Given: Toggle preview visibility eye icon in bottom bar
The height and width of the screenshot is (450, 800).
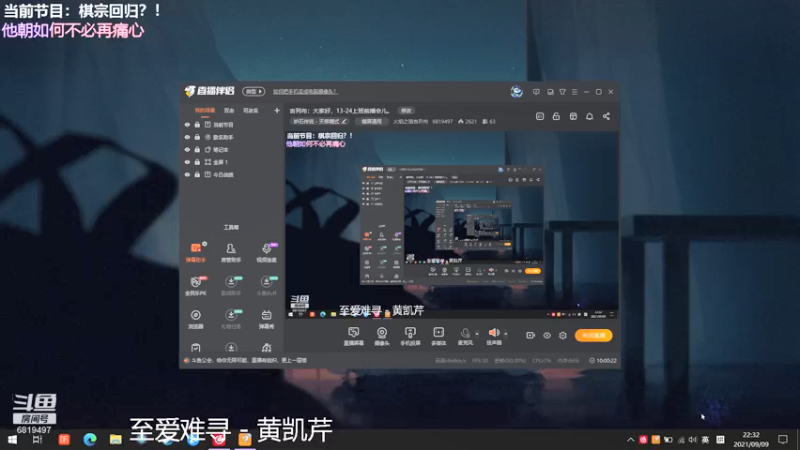Looking at the screenshot, I should point(546,335).
